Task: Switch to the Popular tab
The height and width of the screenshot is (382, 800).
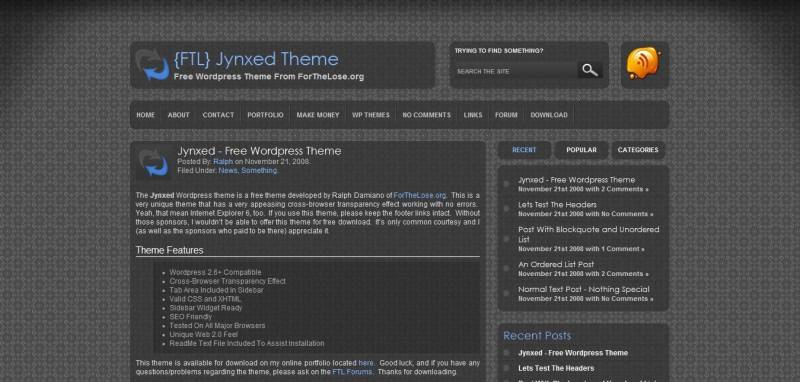Action: click(581, 150)
